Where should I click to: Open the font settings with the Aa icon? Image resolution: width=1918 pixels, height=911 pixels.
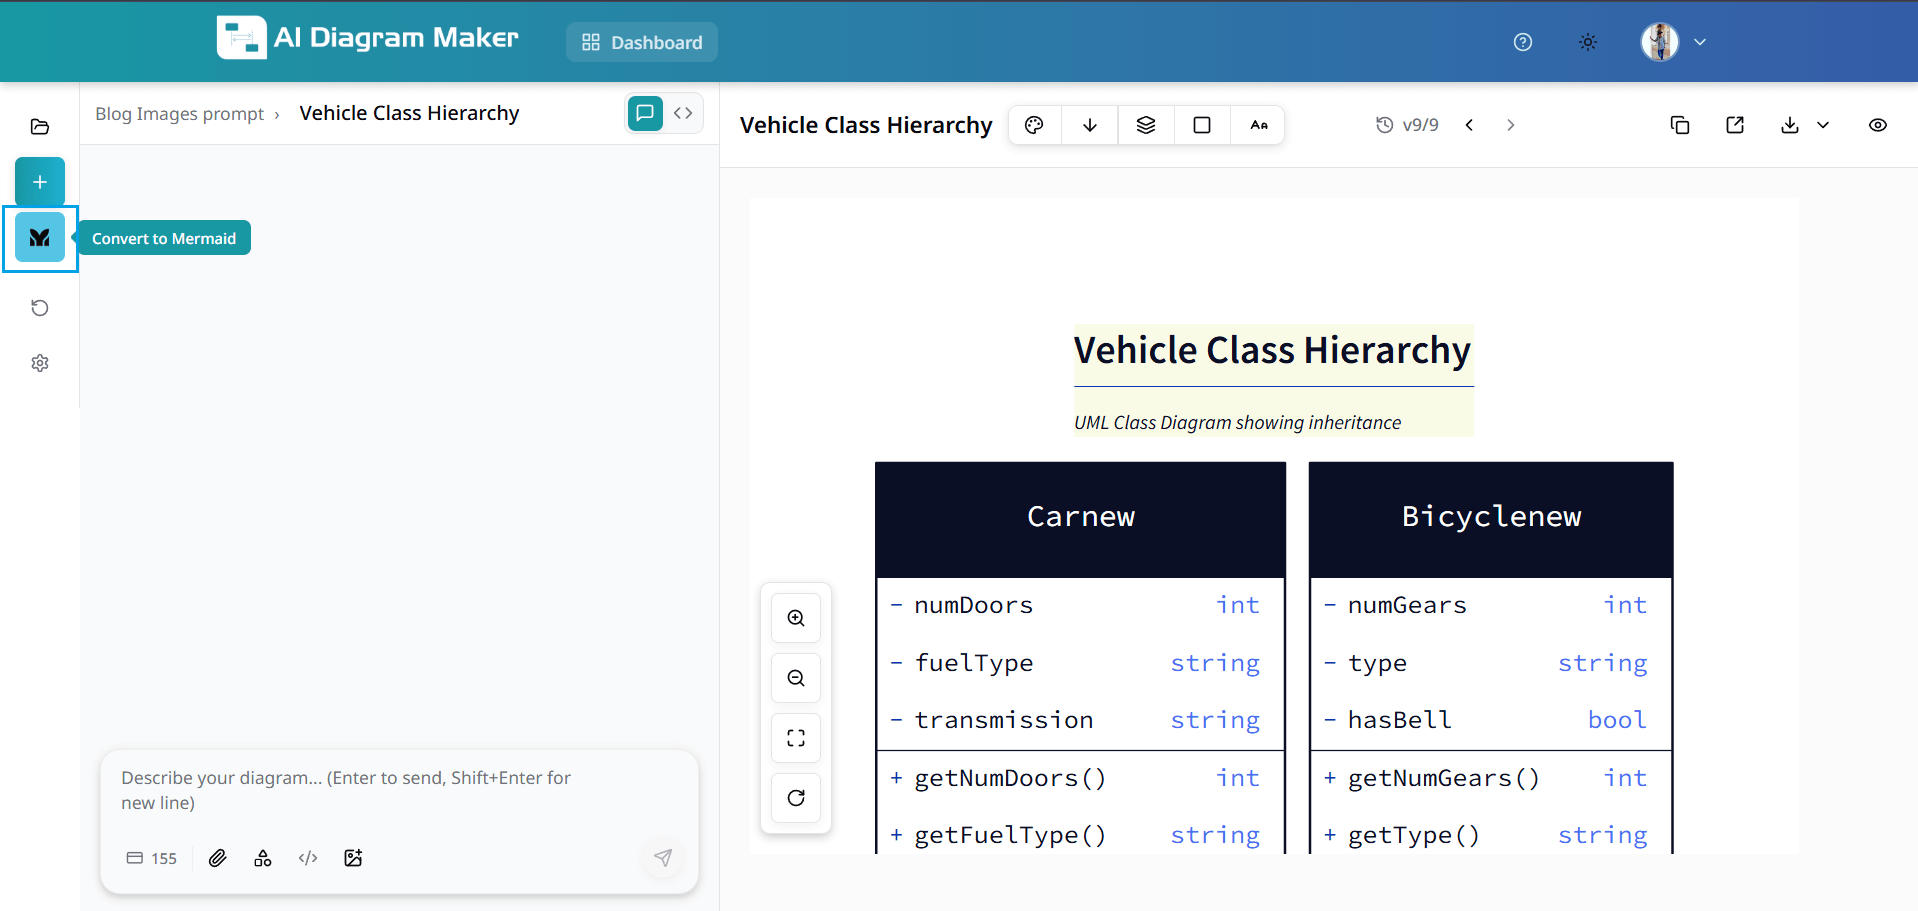[1258, 124]
